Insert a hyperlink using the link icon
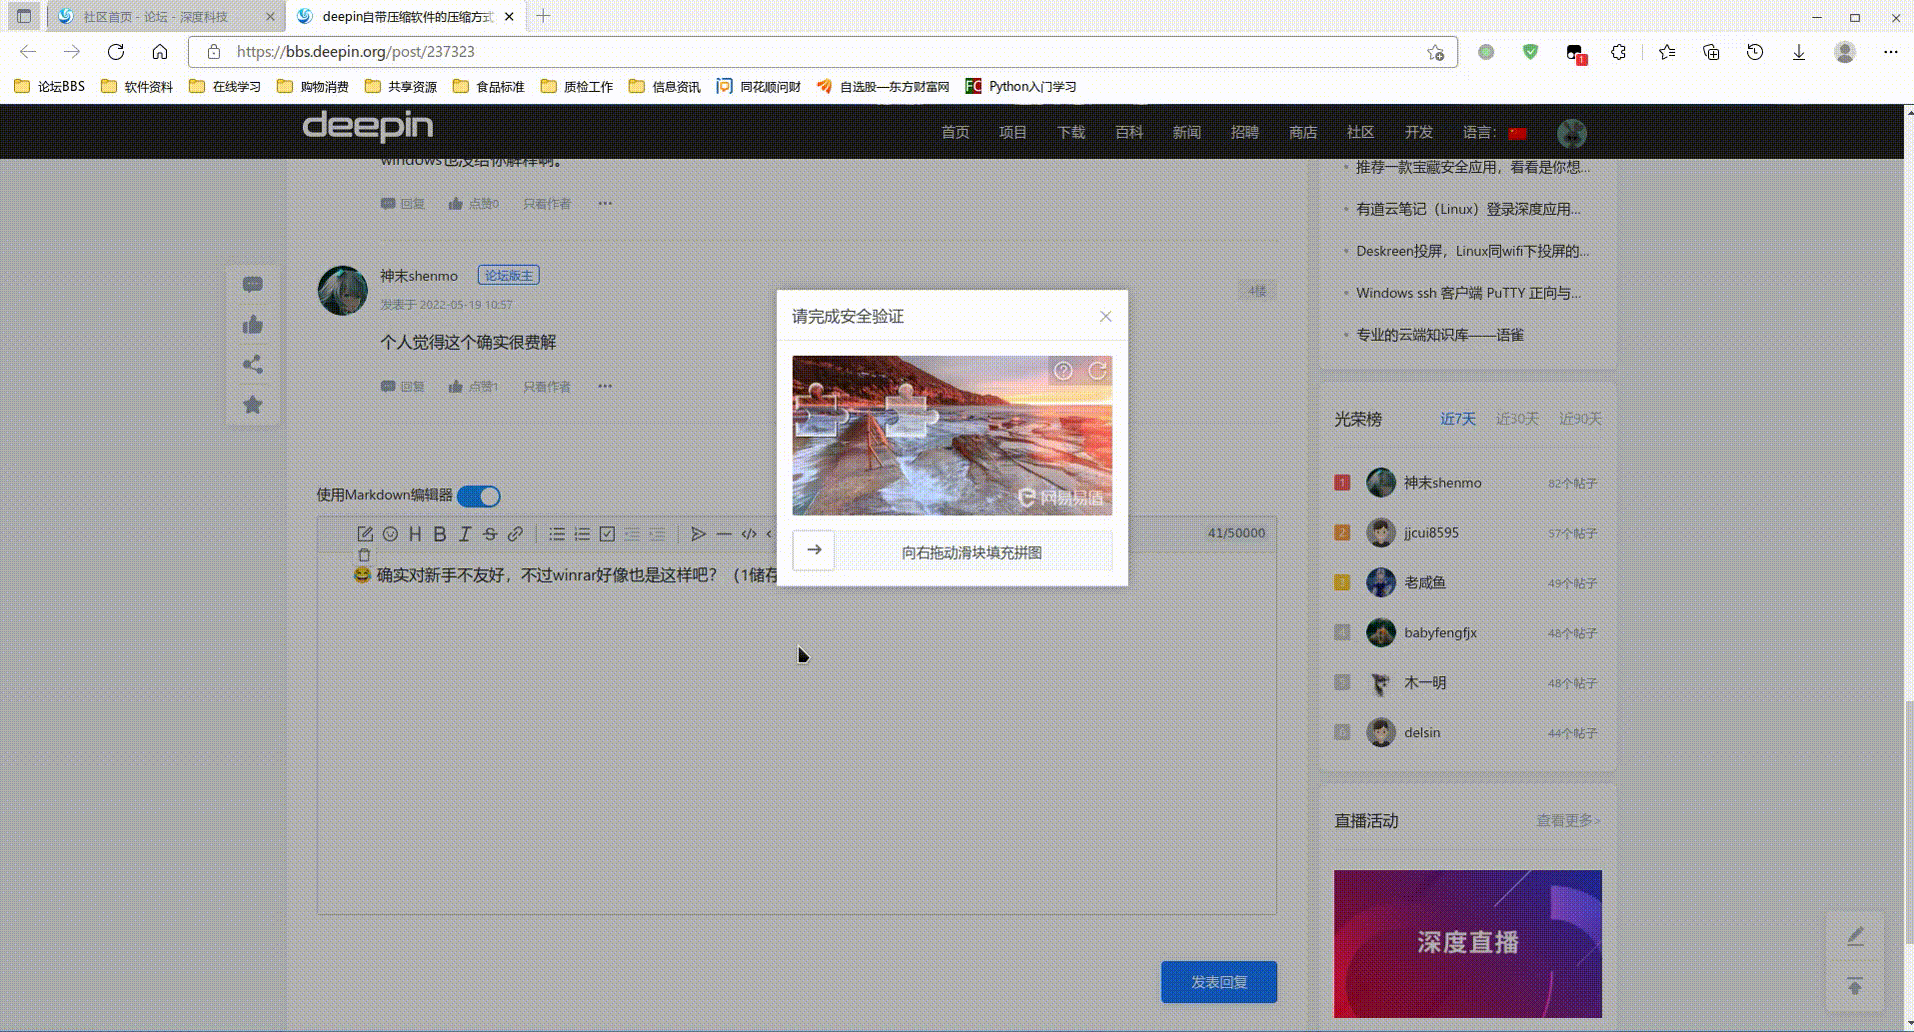This screenshot has height=1032, width=1914. (x=516, y=534)
